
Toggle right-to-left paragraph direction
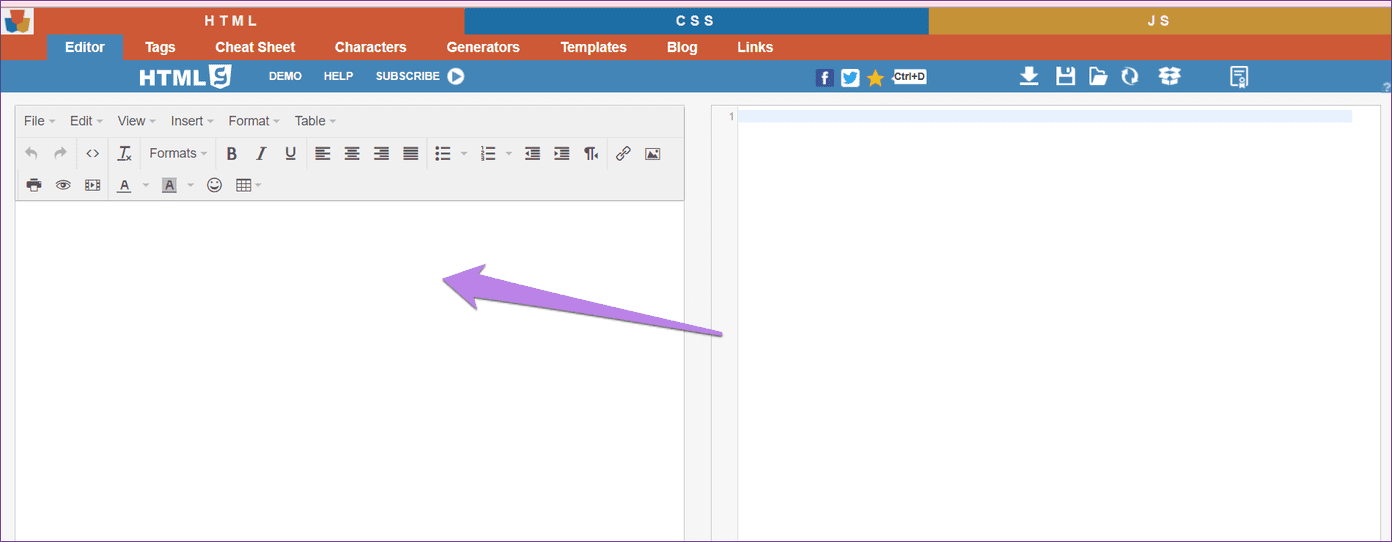tap(591, 154)
